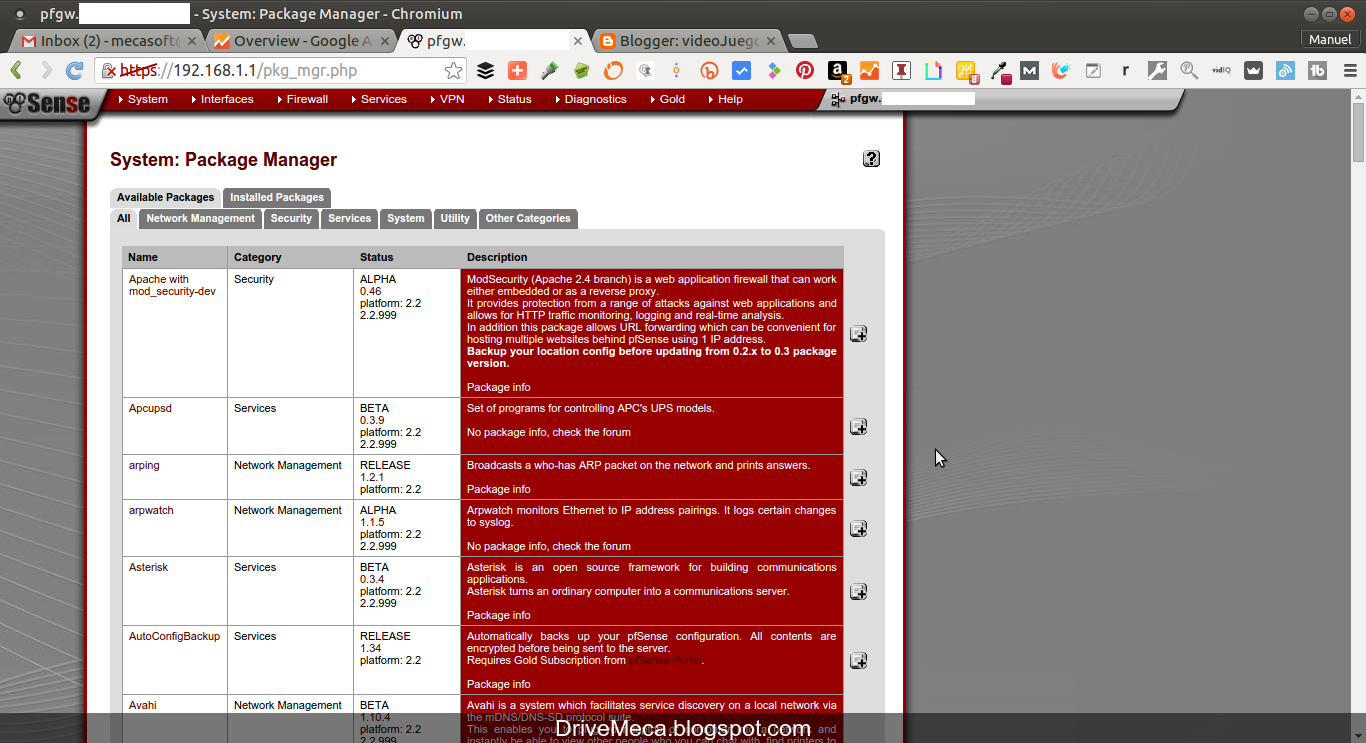Open Package info link for Apache mod_security-dev
The image size is (1366, 743).
[x=498, y=387]
